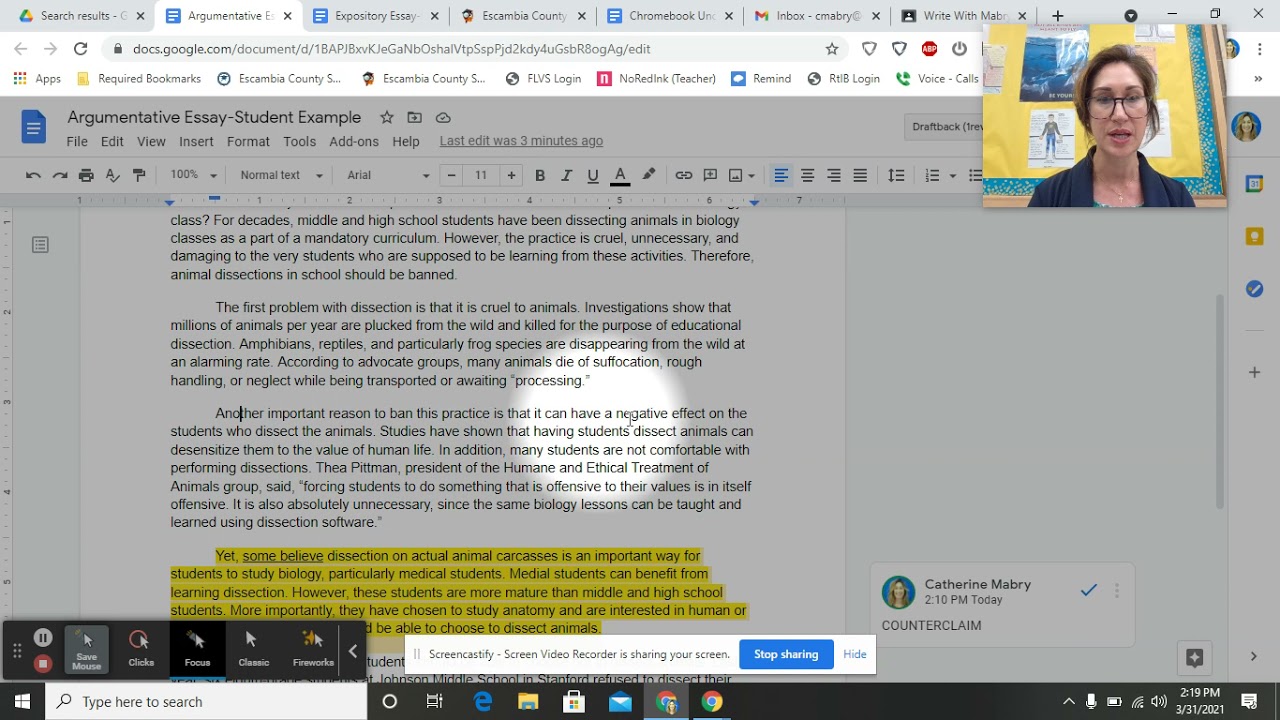Open the zoom 100% dropdown

pyautogui.click(x=193, y=175)
